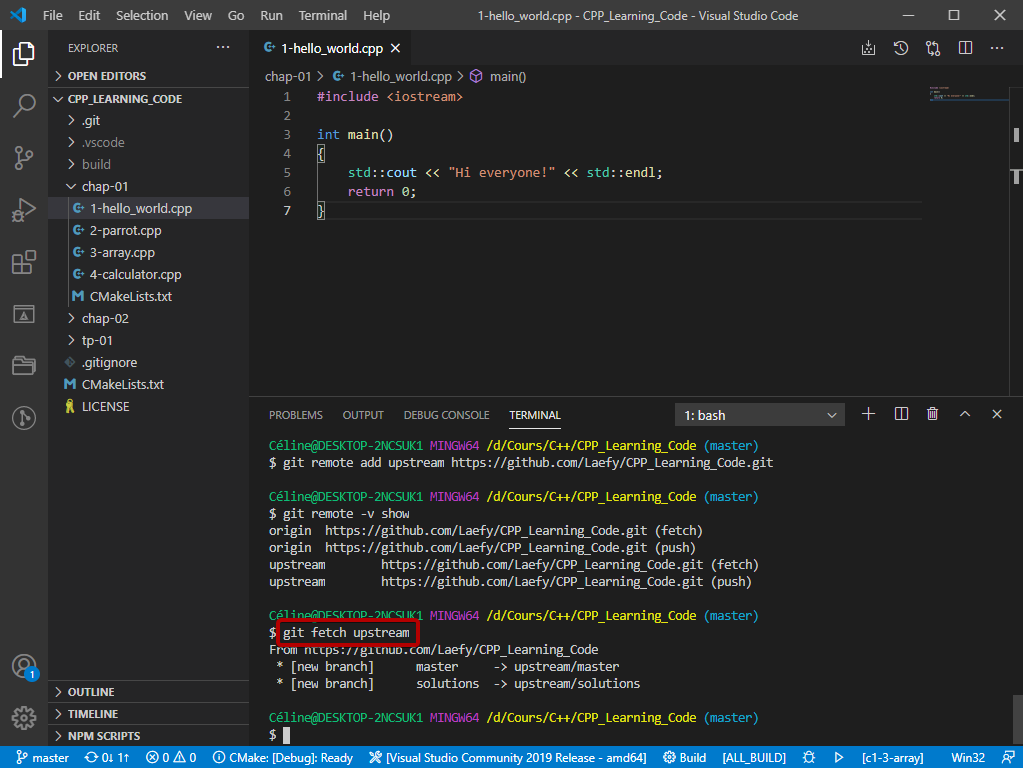Expand the tp-01 folder

[x=149, y=341]
